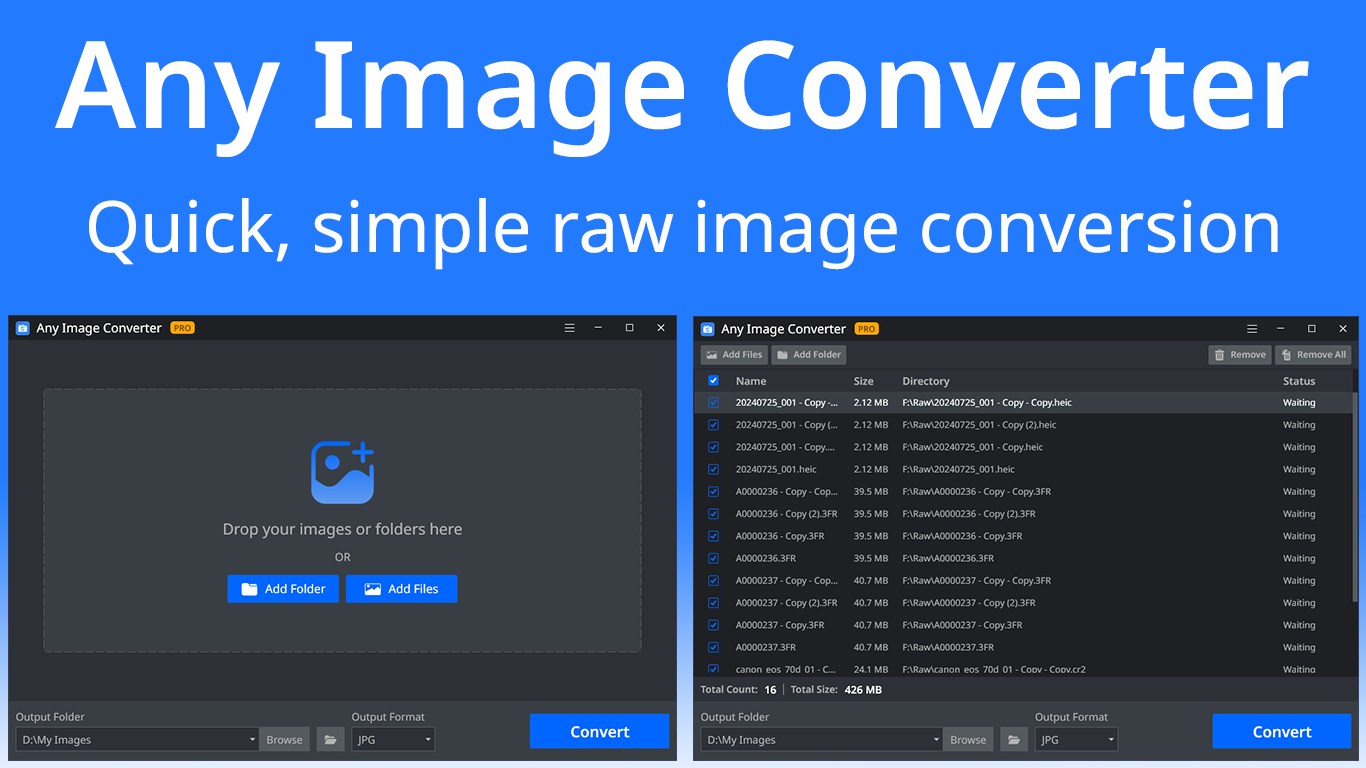Viewport: 1366px width, 768px height.
Task: Click the A0000237 - Copy - Cop... file name
Action: pos(786,580)
